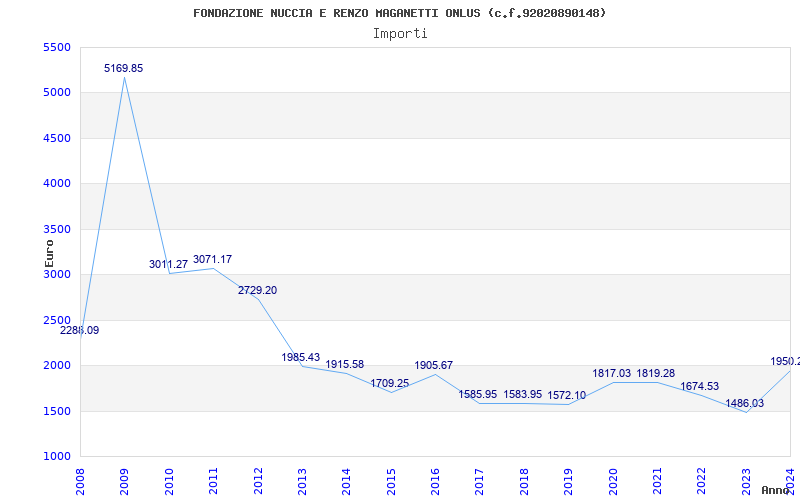Click the x-axis year 2011
800x500 pixels.
(x=213, y=481)
